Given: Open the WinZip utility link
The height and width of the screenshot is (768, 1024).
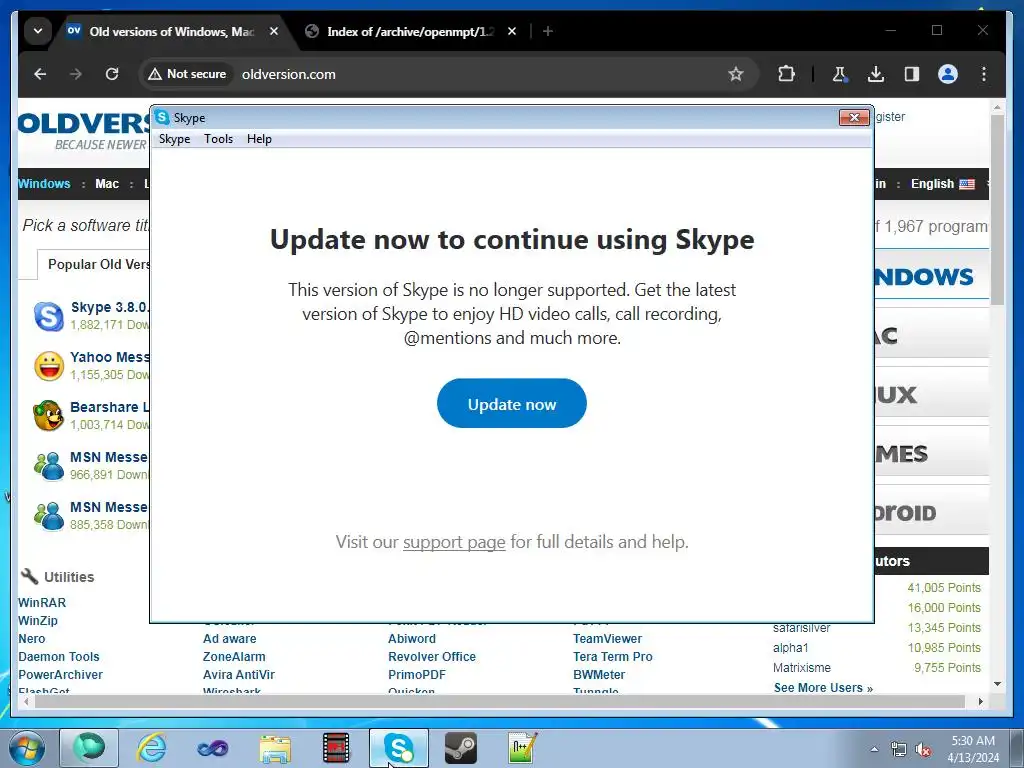Looking at the screenshot, I should click(38, 620).
